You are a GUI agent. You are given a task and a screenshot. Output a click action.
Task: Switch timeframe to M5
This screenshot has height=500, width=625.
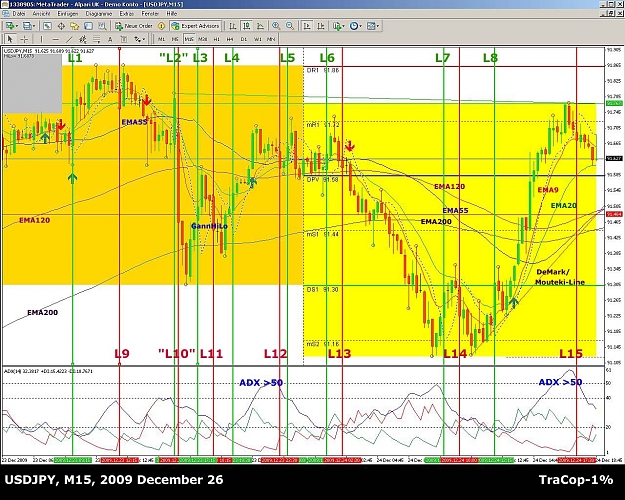(175, 39)
